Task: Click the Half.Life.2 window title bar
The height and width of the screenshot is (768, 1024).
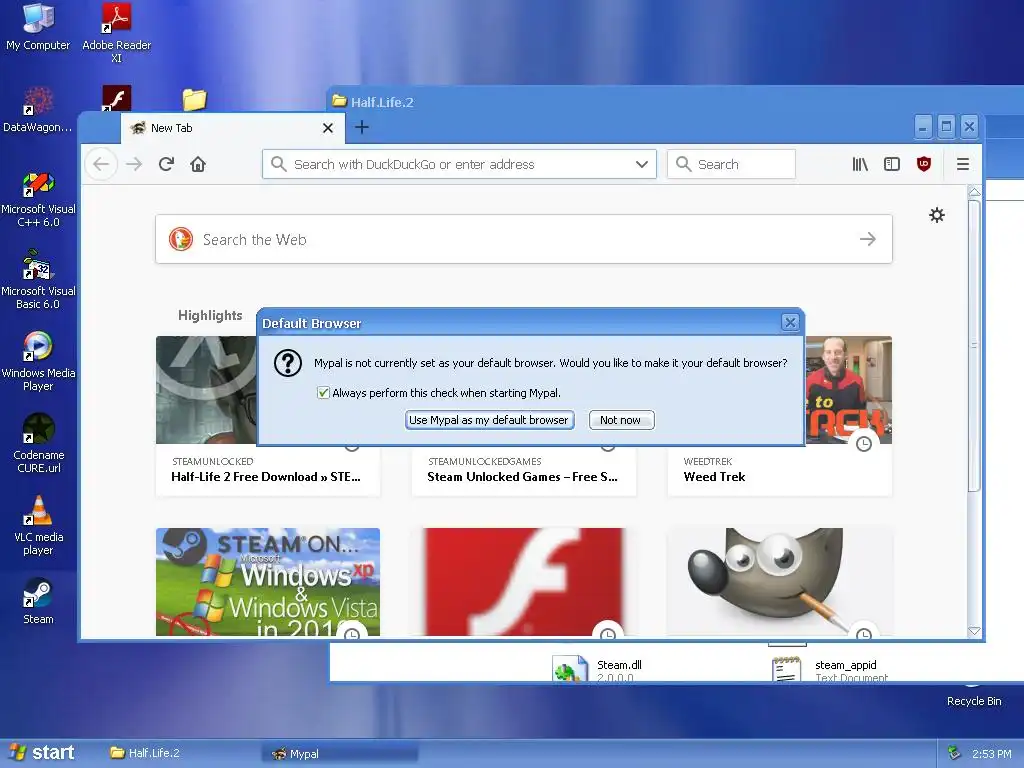Action: click(675, 101)
